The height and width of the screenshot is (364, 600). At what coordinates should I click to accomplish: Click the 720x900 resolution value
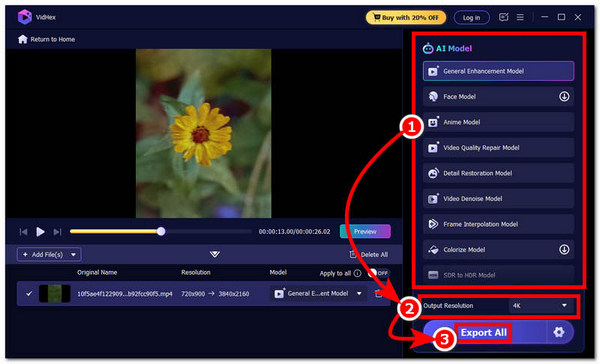193,294
